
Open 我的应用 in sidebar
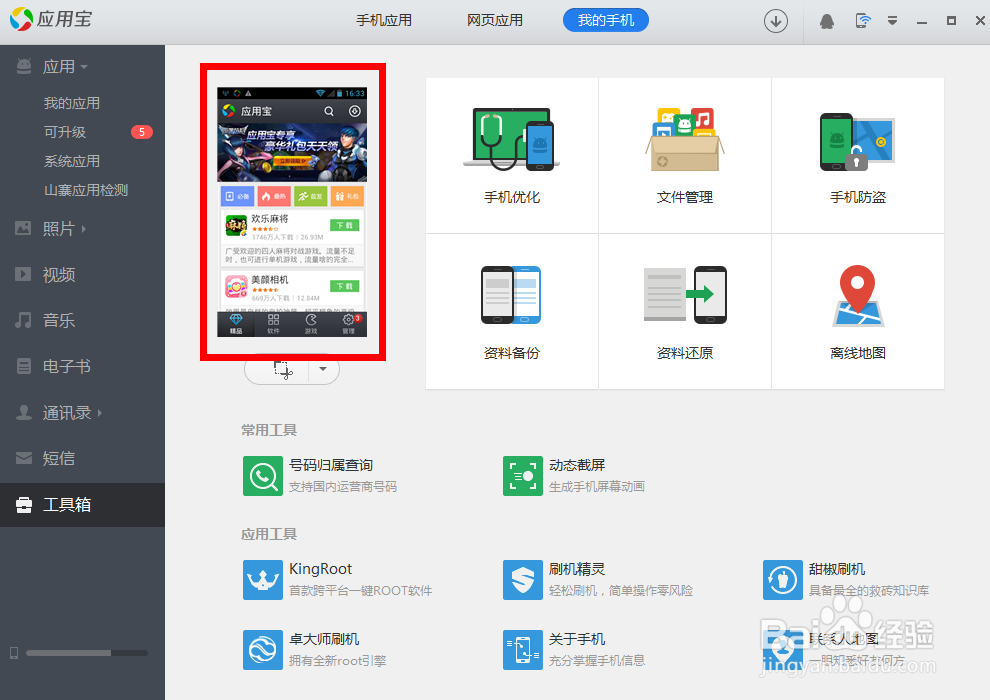72,103
